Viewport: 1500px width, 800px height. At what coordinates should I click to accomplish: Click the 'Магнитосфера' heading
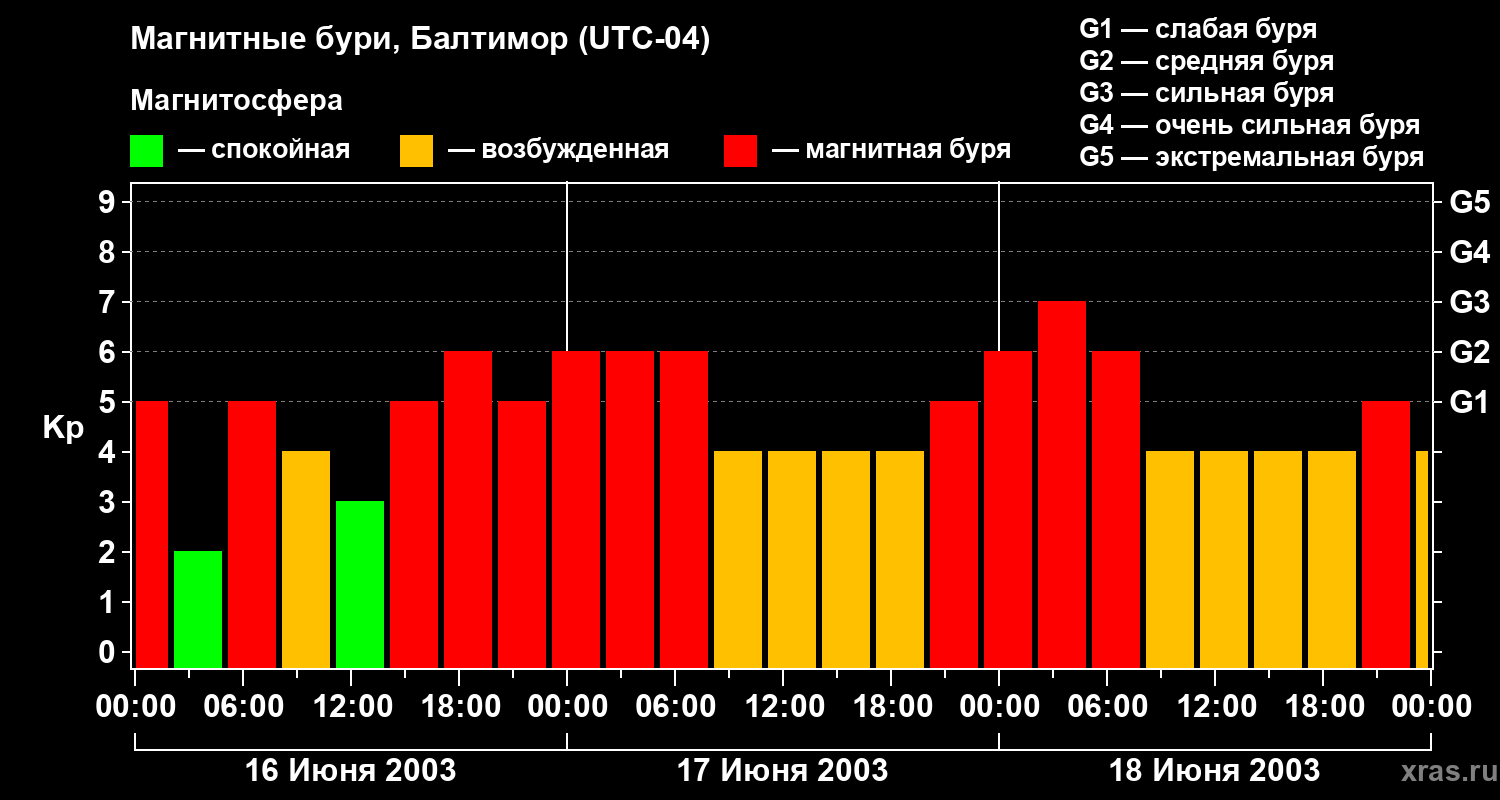point(236,101)
